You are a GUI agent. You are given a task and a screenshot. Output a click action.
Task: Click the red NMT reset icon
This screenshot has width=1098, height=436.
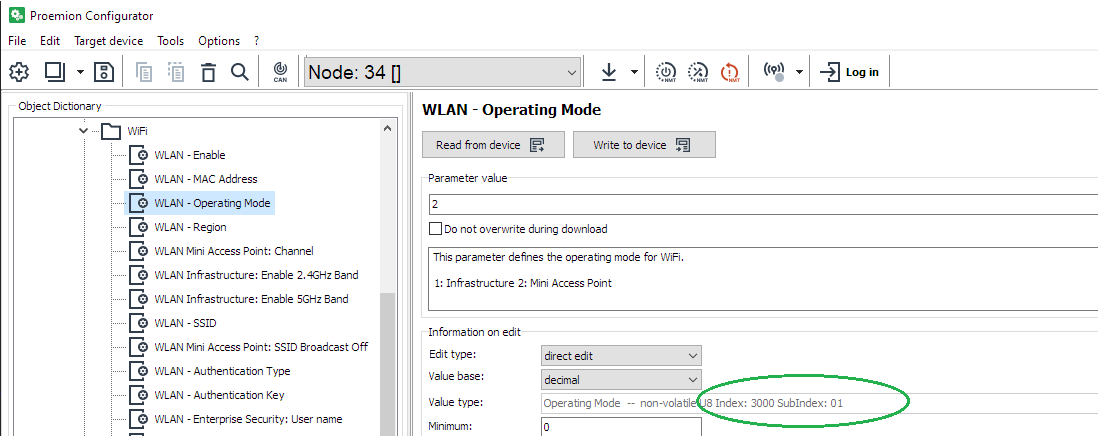(x=731, y=72)
